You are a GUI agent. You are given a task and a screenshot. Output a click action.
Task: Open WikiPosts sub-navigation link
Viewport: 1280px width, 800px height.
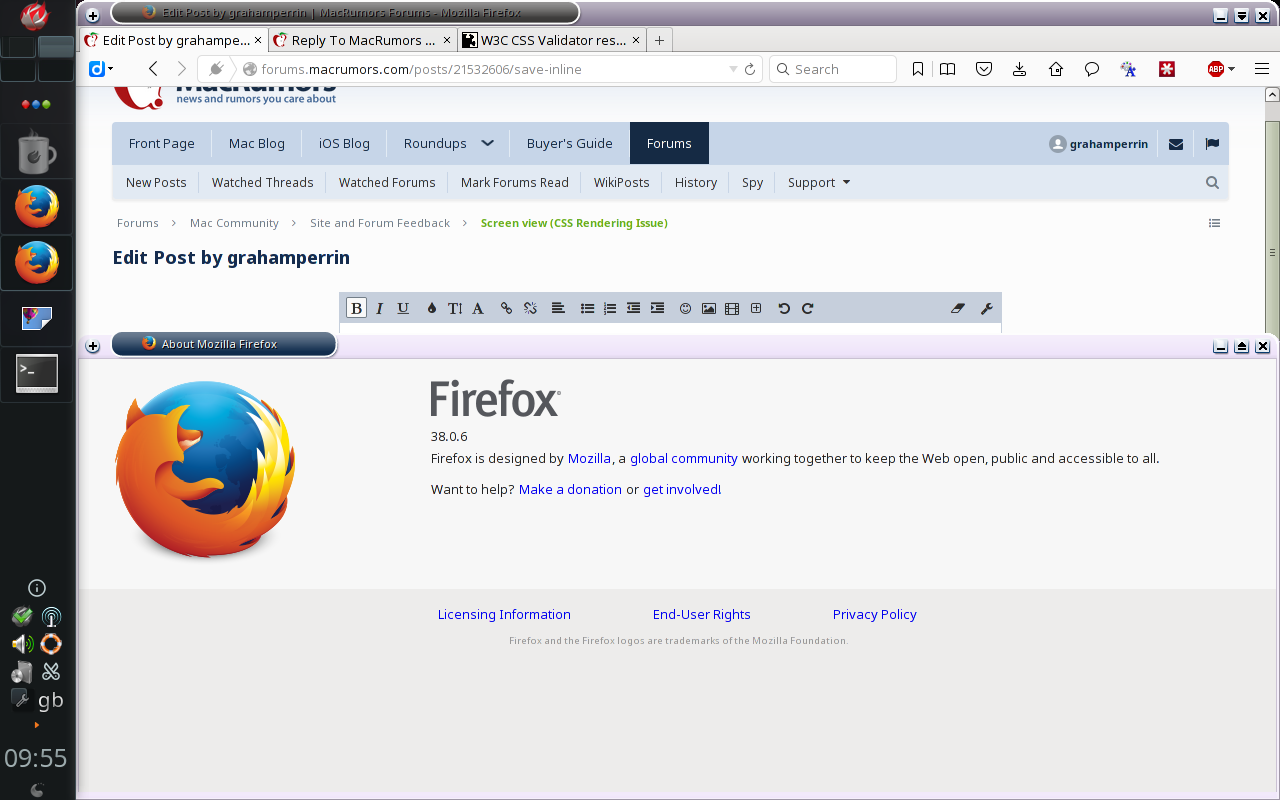point(622,182)
